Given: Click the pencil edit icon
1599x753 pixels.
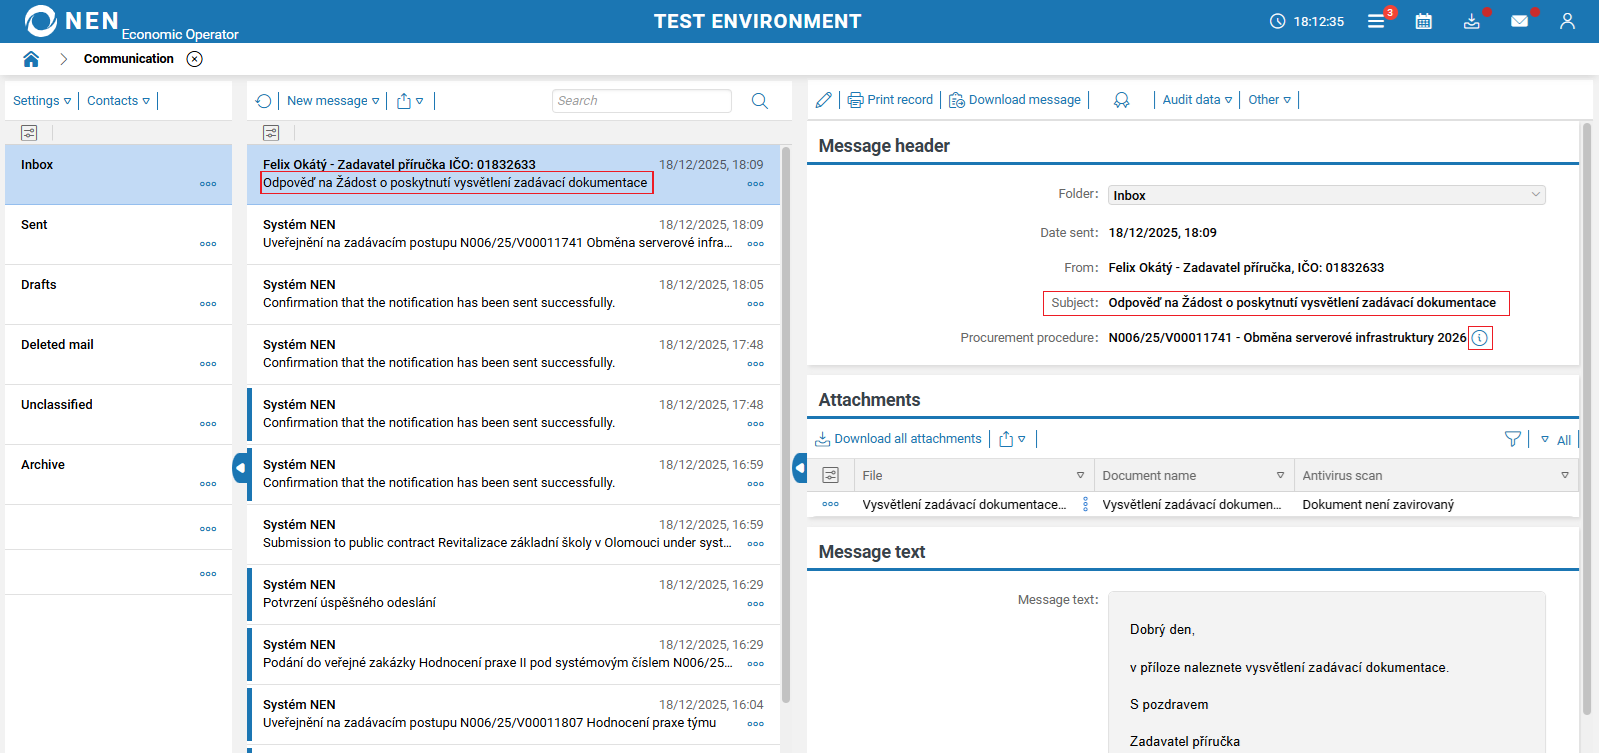Looking at the screenshot, I should pos(823,100).
